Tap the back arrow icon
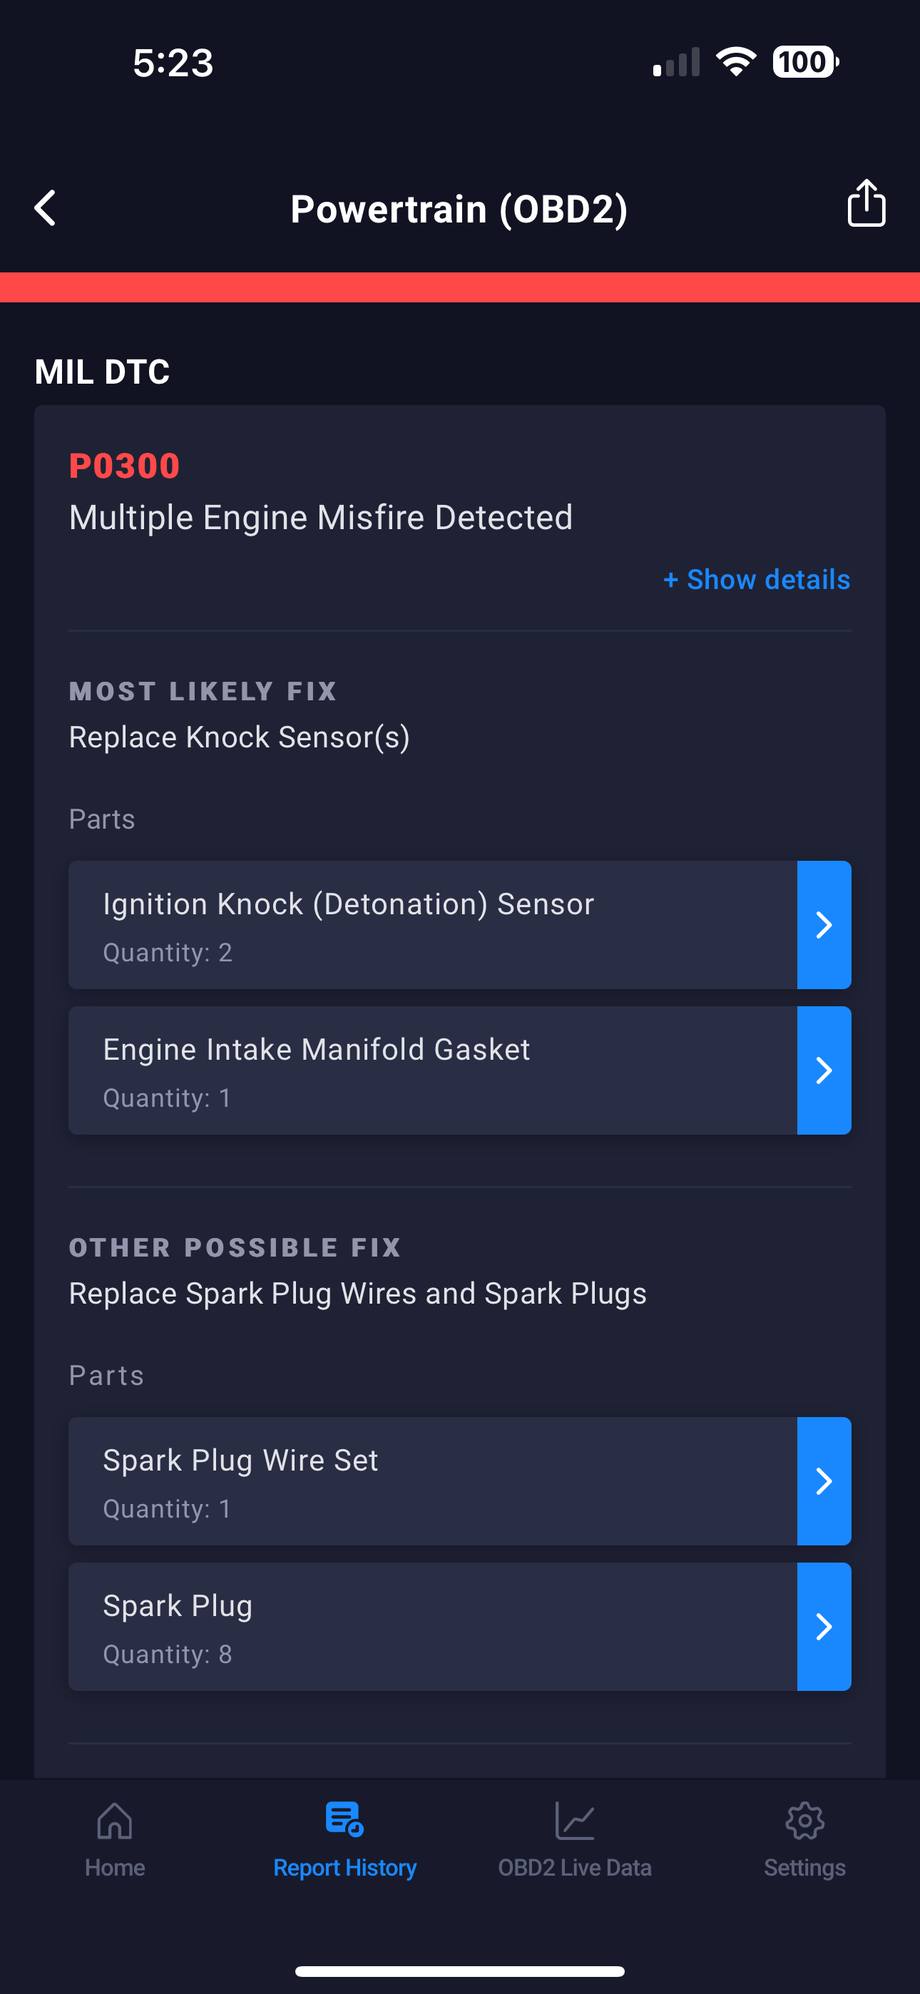 pos(45,208)
